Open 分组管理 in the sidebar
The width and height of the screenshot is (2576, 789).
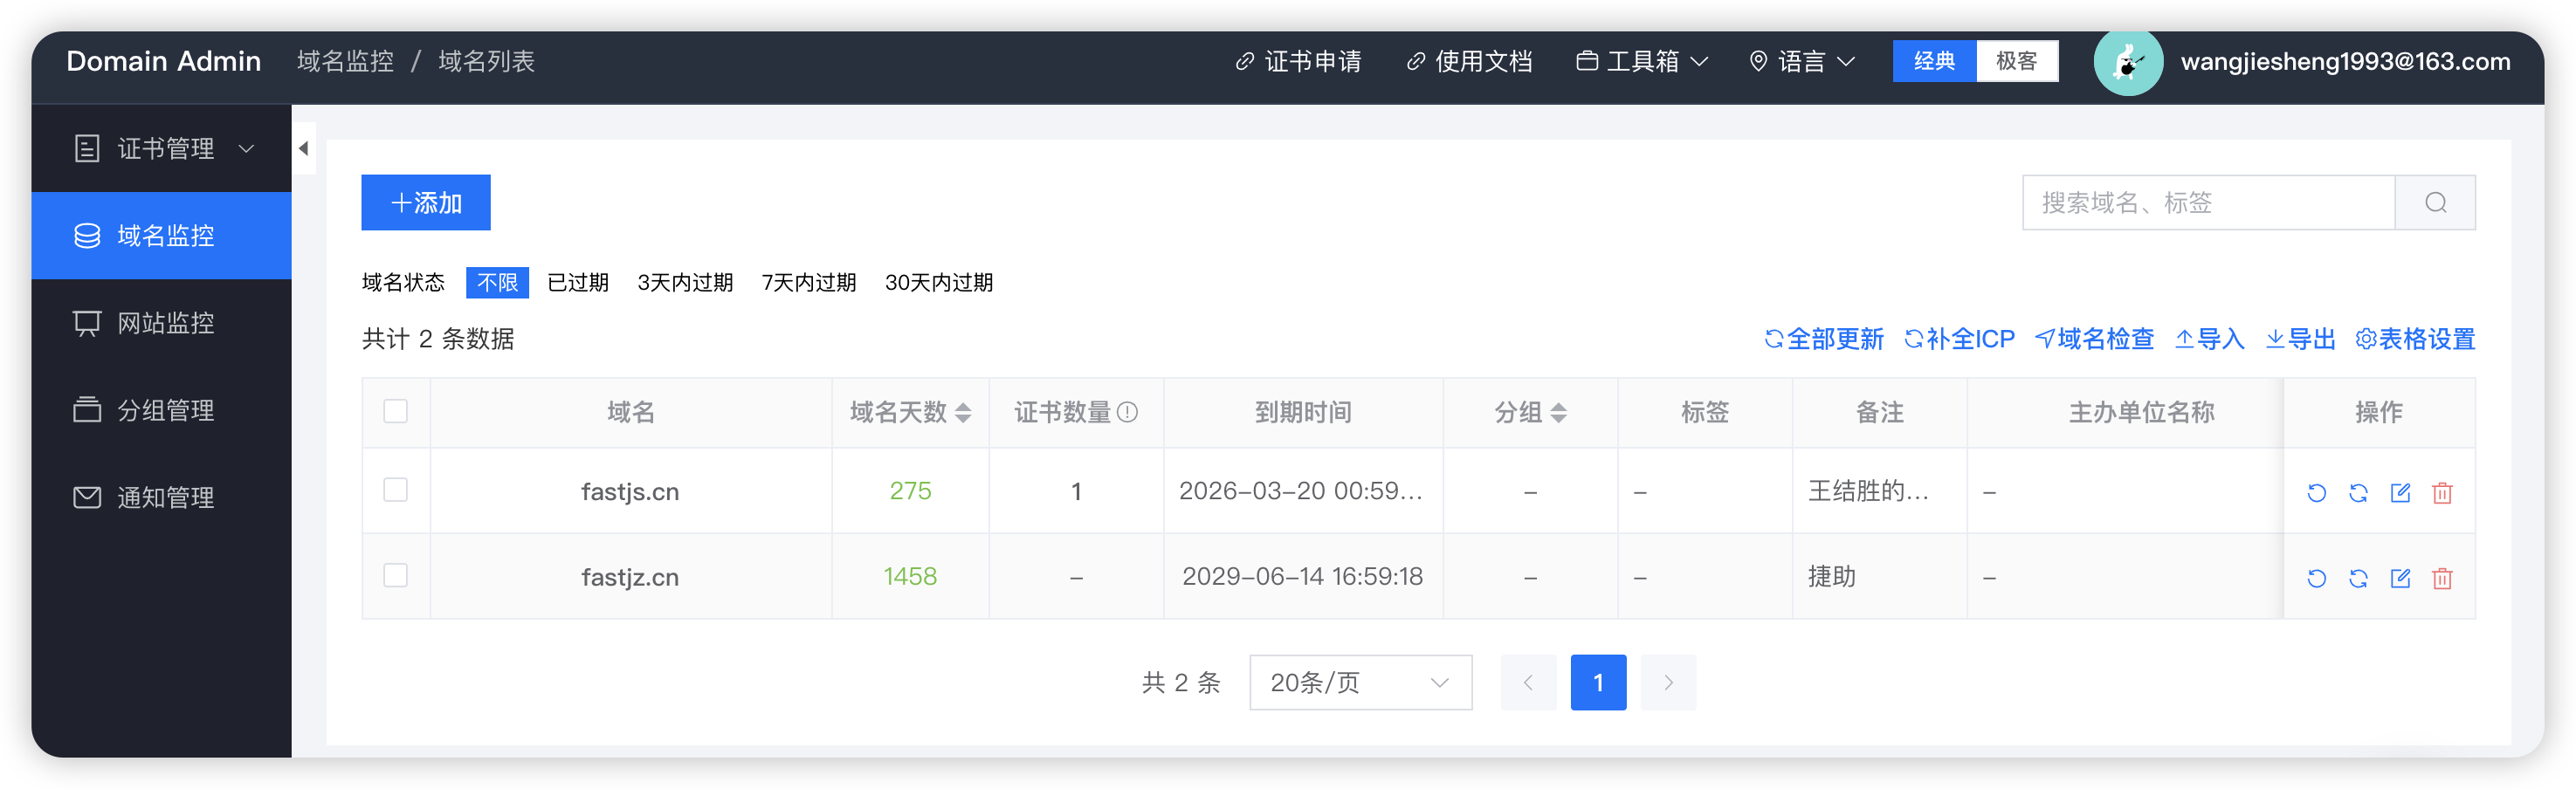click(x=162, y=410)
